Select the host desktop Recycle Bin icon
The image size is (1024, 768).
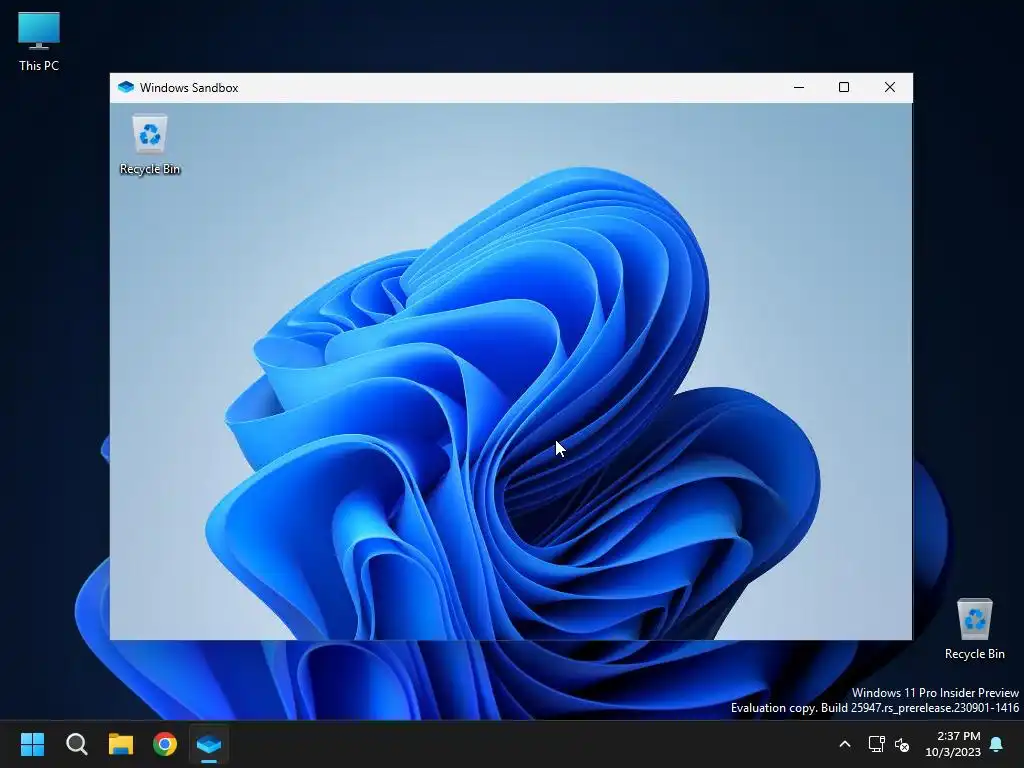(x=974, y=630)
